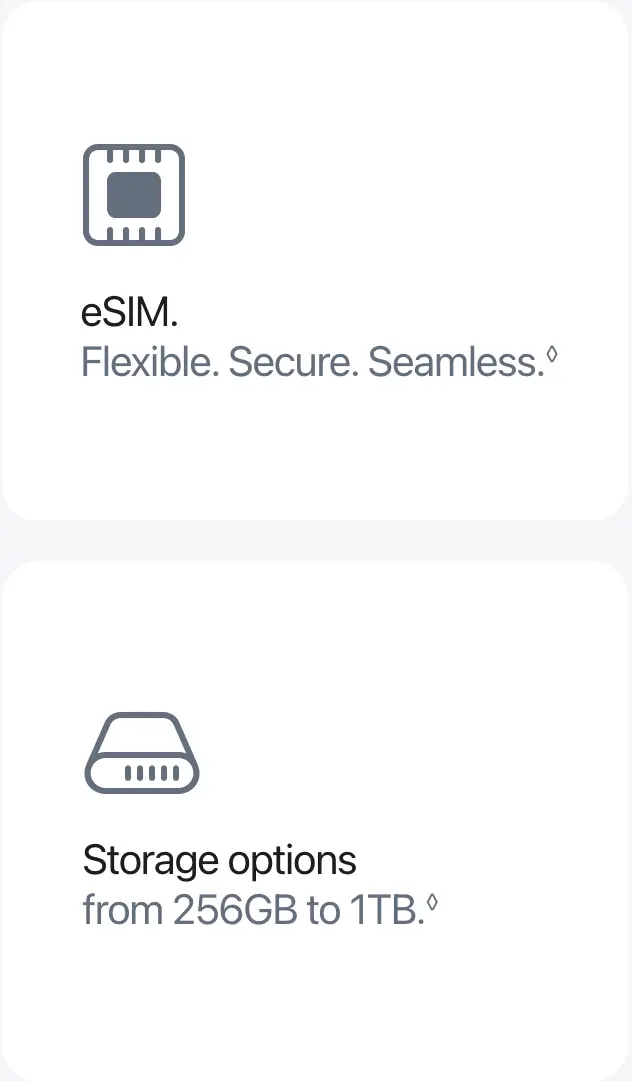This screenshot has width=632, height=1081.
Task: Click the vent slots on the drive icon
Action: [x=150, y=773]
